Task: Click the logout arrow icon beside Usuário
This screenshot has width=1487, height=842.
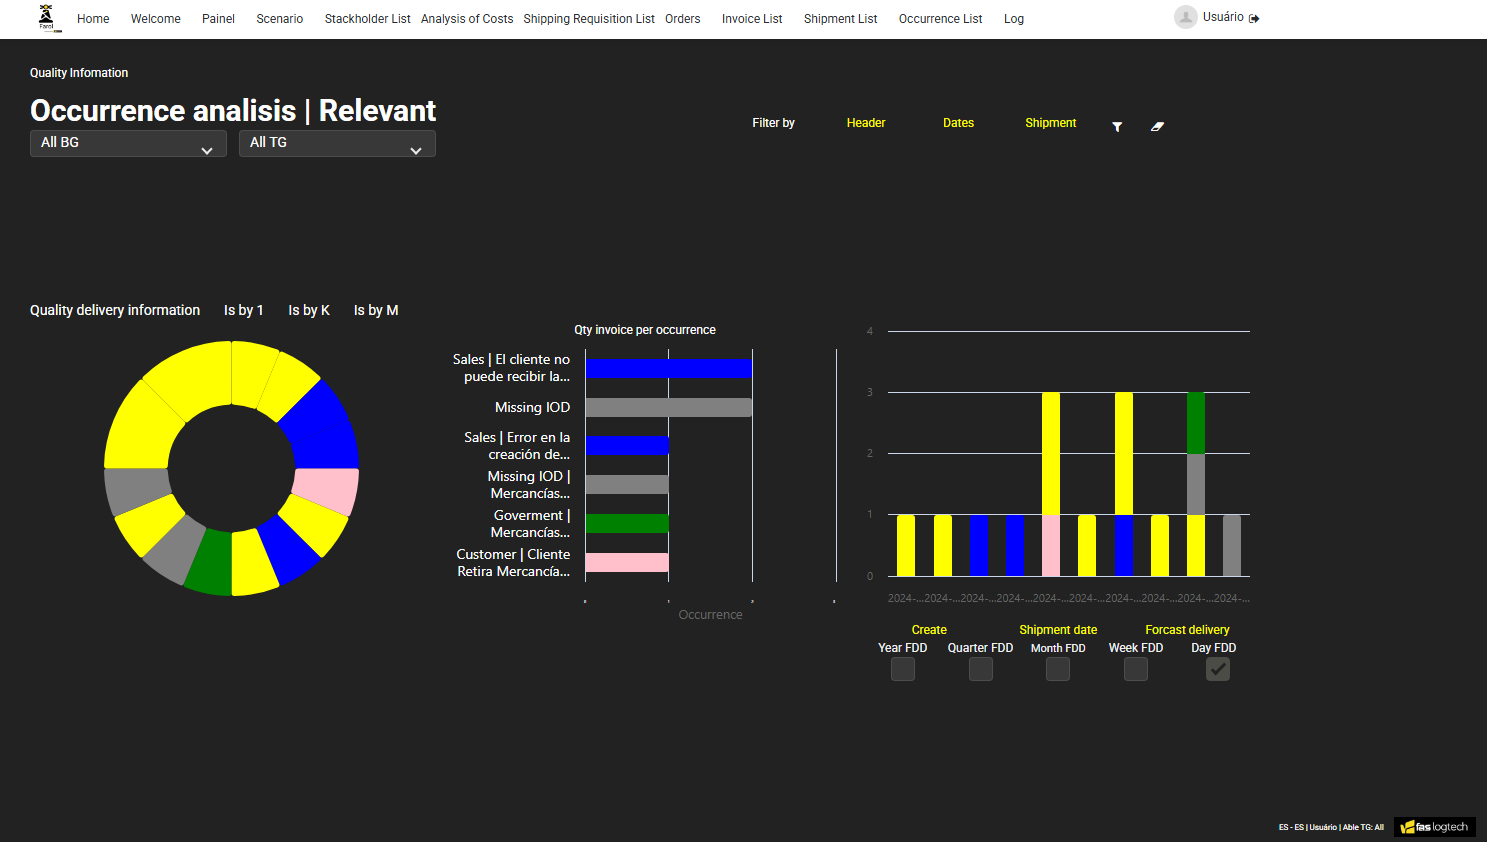Action: tap(1254, 18)
